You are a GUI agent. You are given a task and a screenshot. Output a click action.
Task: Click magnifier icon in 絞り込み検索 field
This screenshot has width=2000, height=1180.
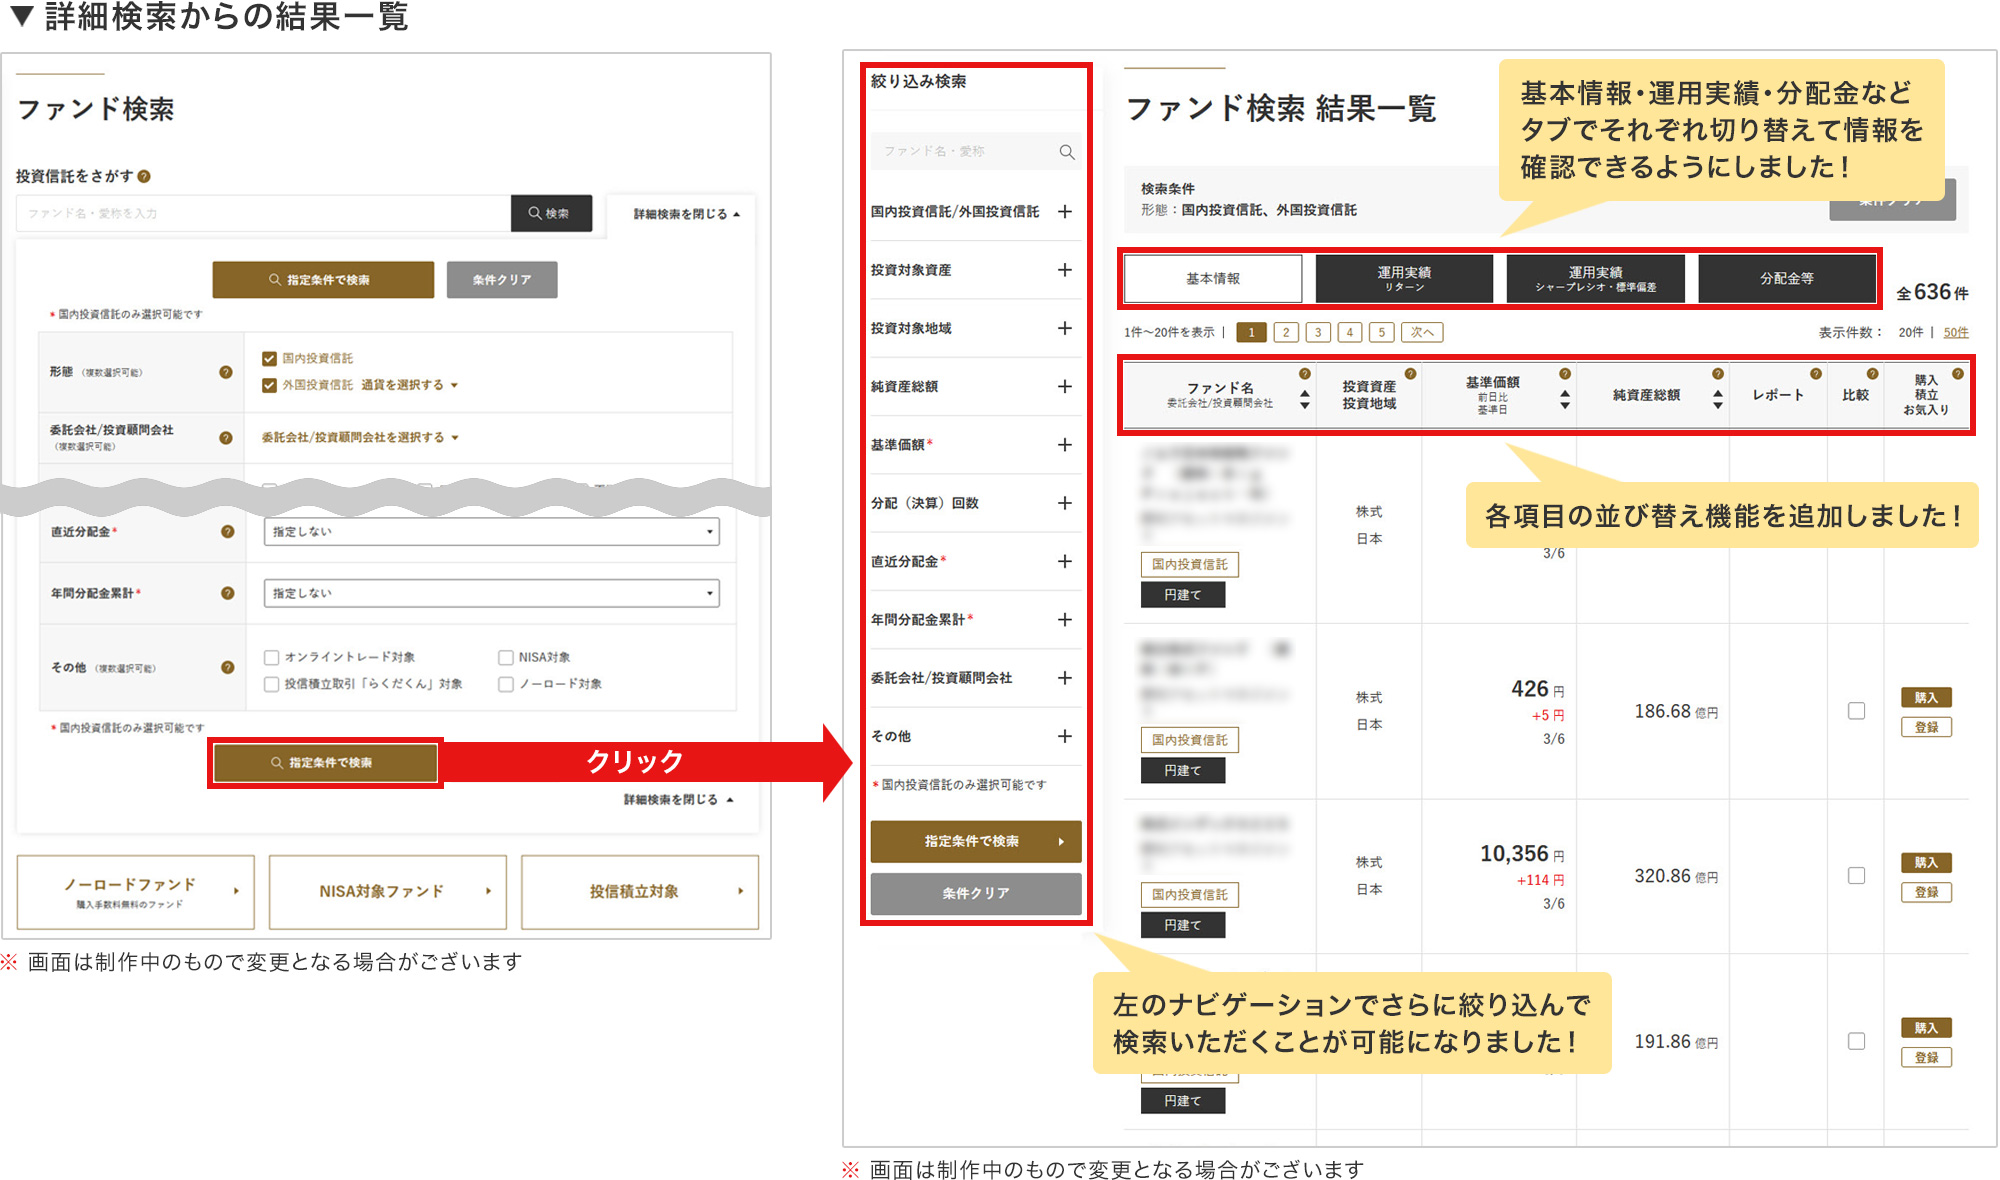(1067, 152)
